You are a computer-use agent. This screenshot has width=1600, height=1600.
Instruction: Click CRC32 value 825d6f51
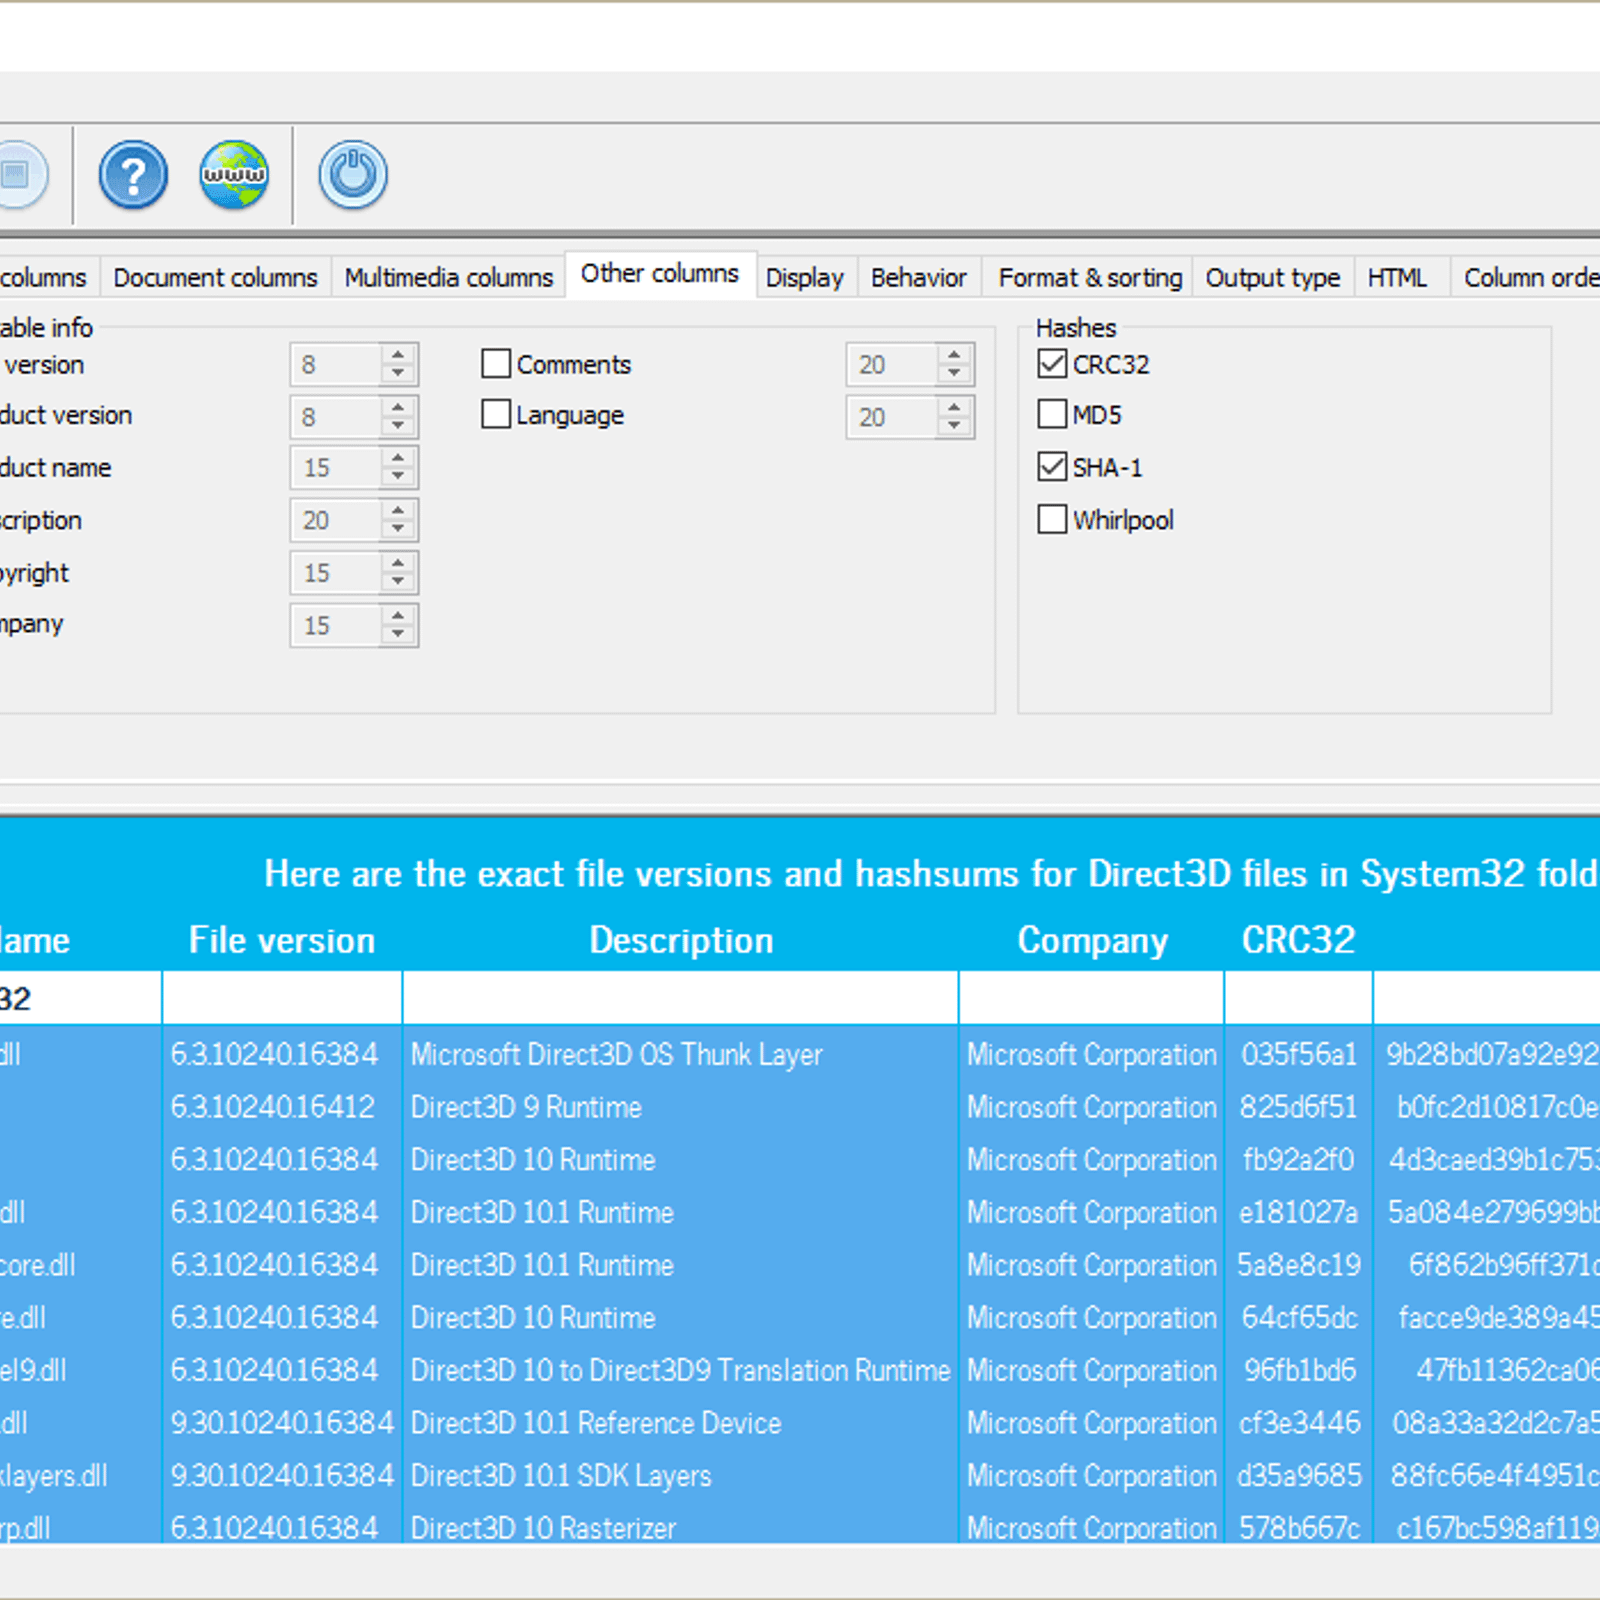1299,1107
